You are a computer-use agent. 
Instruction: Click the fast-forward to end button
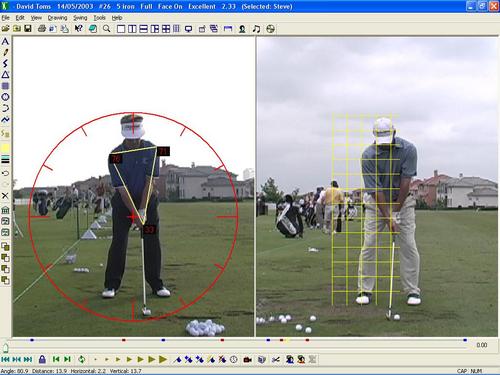[28, 359]
